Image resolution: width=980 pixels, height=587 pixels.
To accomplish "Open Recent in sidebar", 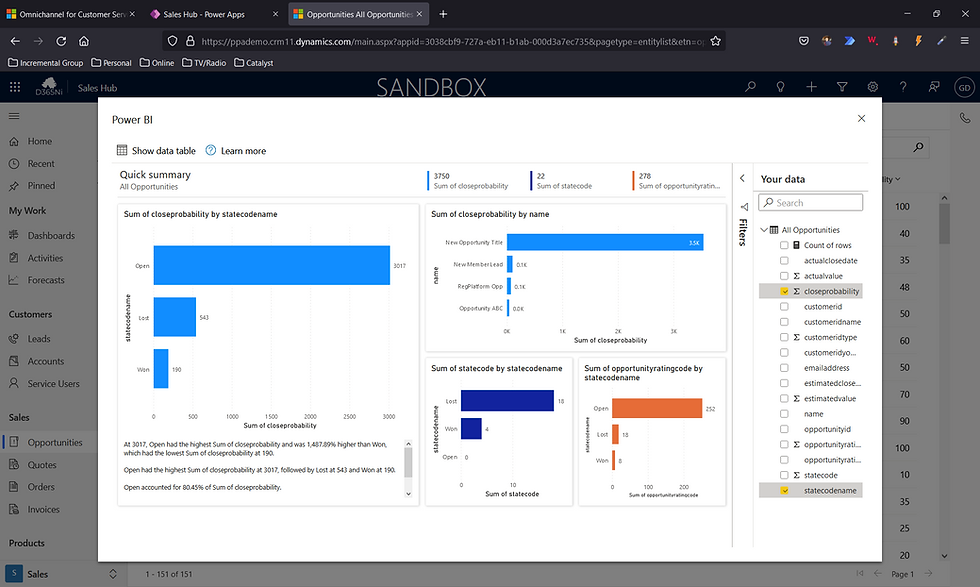I will [x=41, y=164].
